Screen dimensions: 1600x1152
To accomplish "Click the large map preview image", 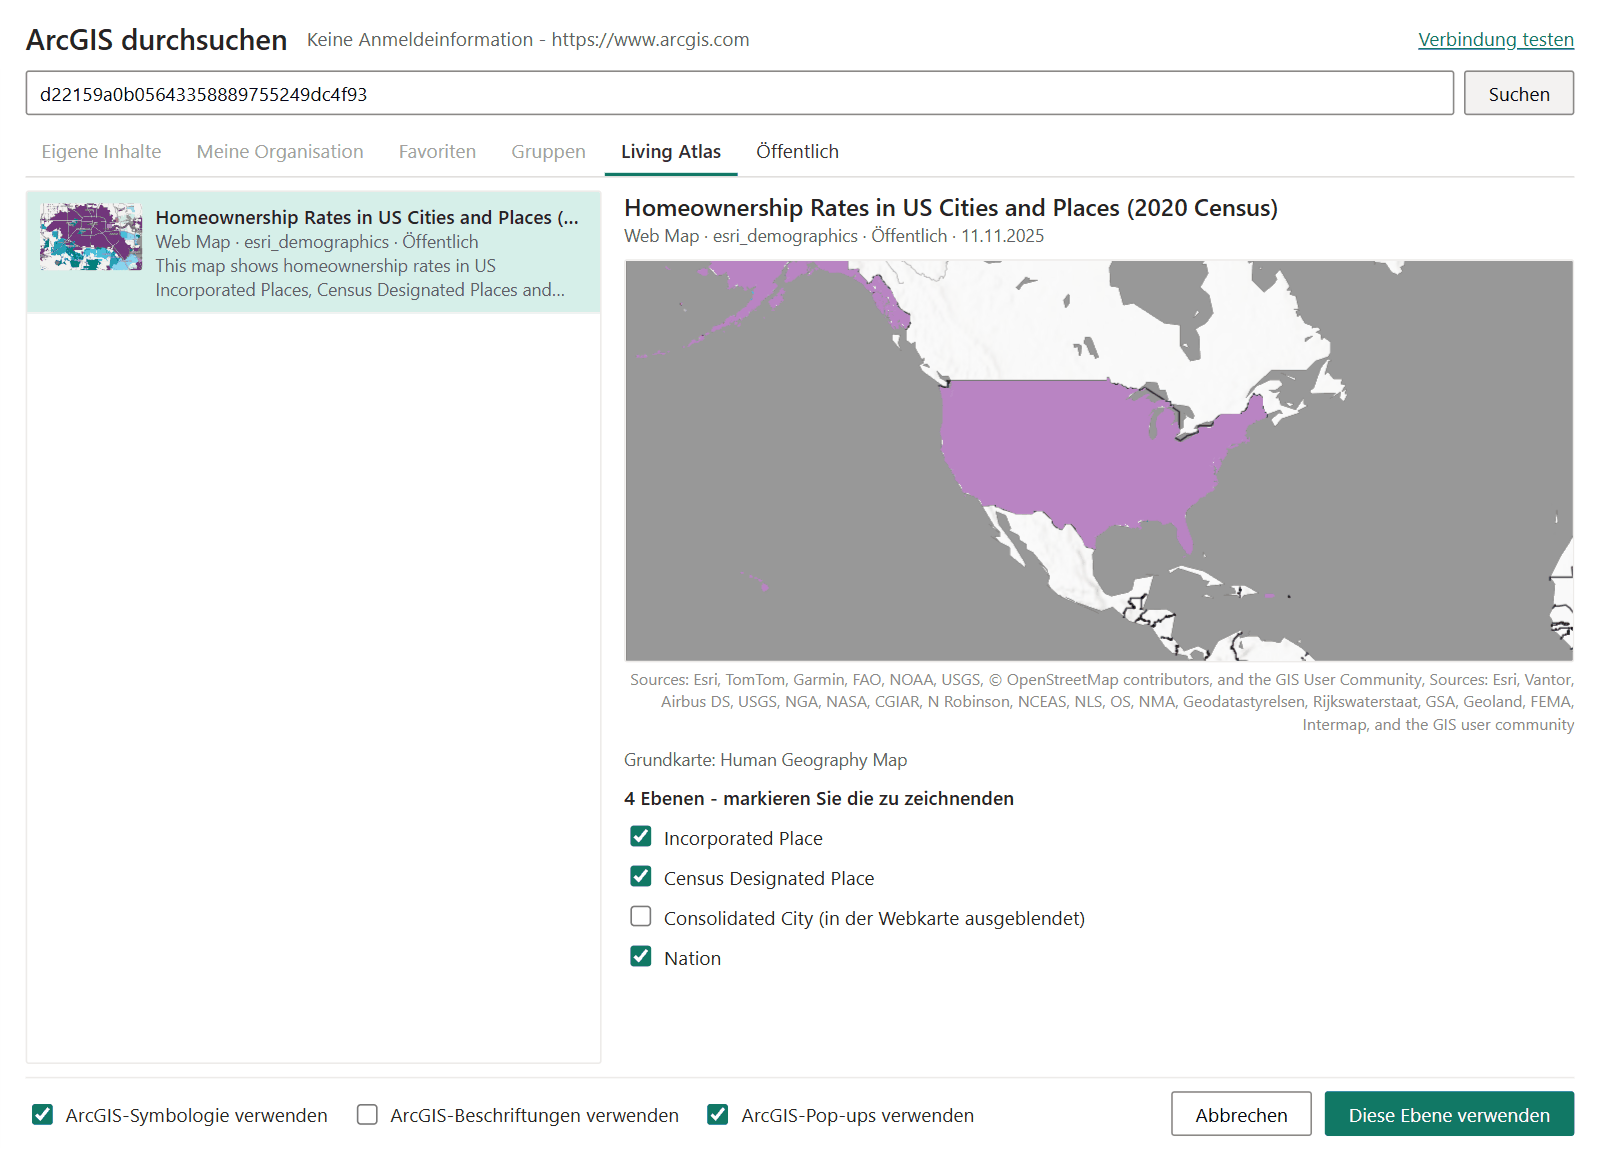I will pos(1099,461).
